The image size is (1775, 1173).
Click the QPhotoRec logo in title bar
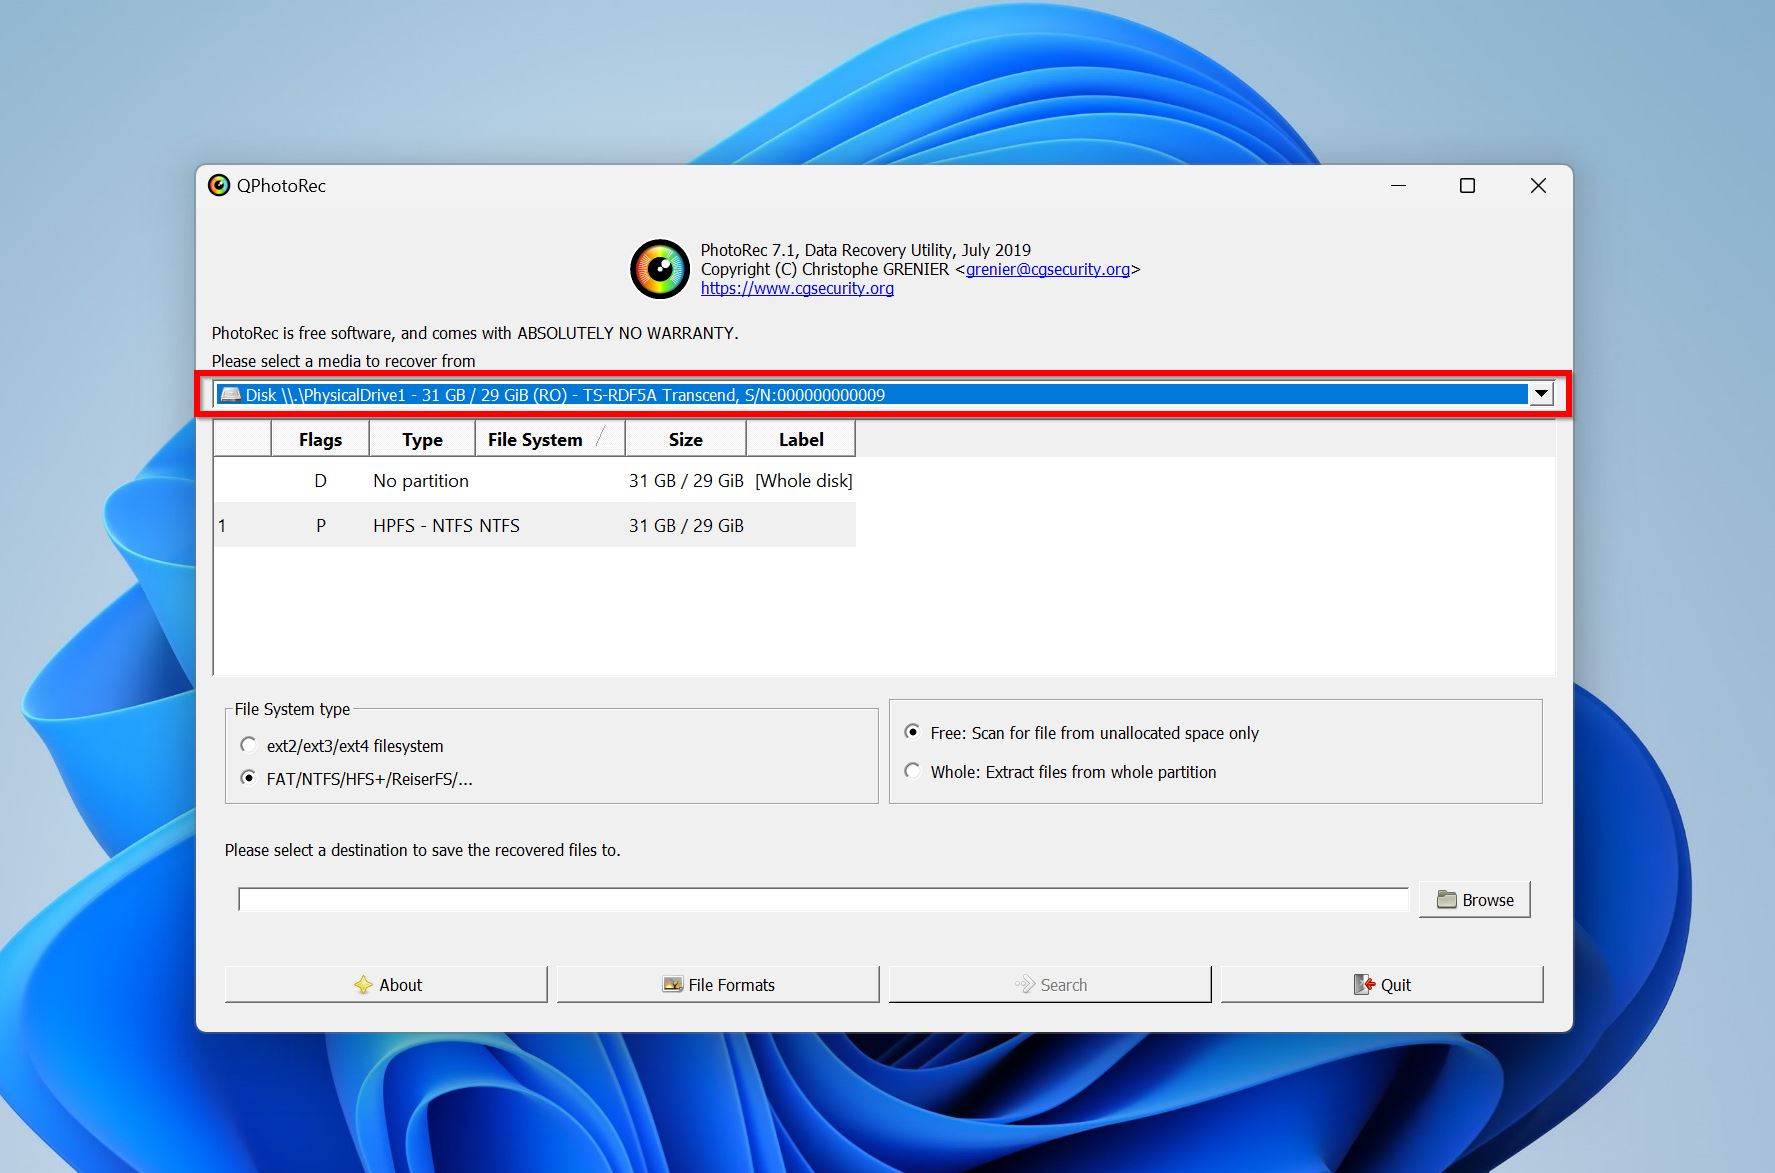pos(219,185)
